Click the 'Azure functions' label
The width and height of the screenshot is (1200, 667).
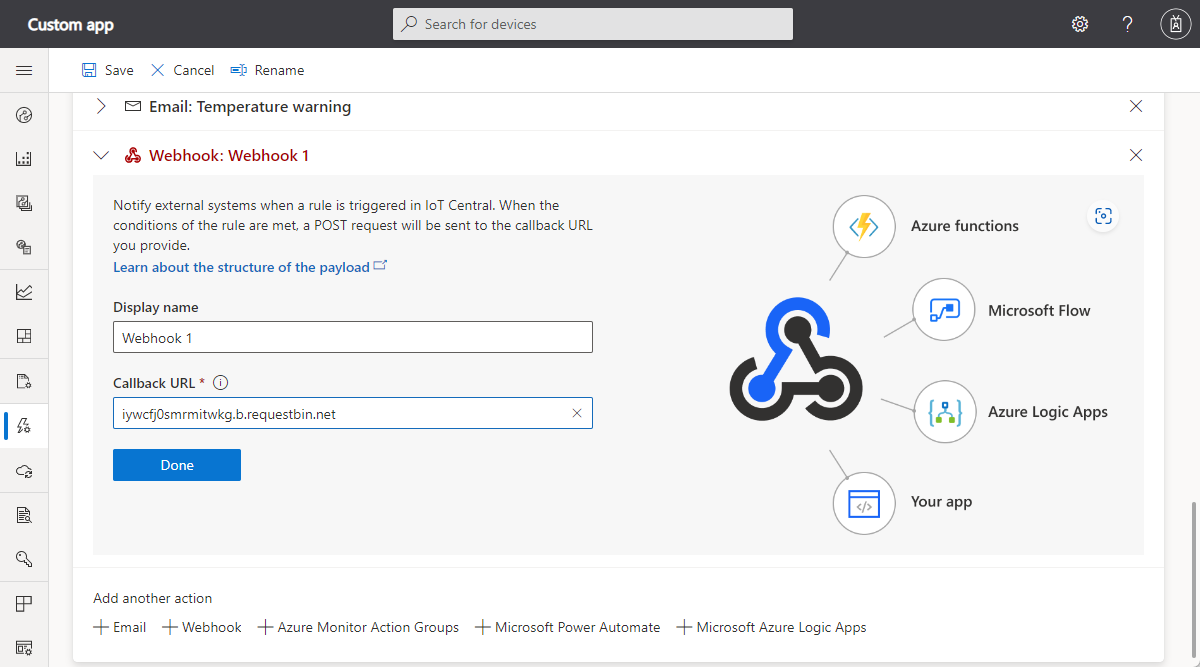(965, 226)
